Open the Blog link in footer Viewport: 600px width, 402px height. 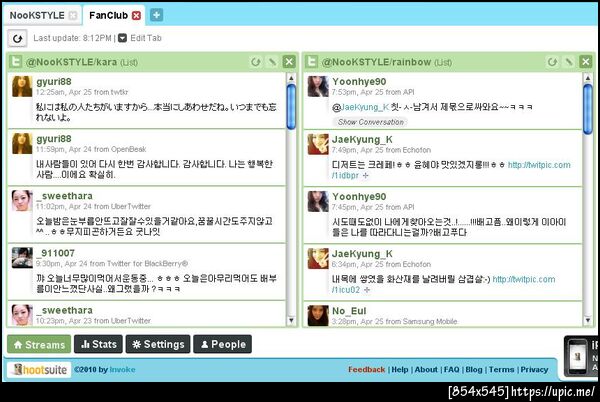click(474, 369)
